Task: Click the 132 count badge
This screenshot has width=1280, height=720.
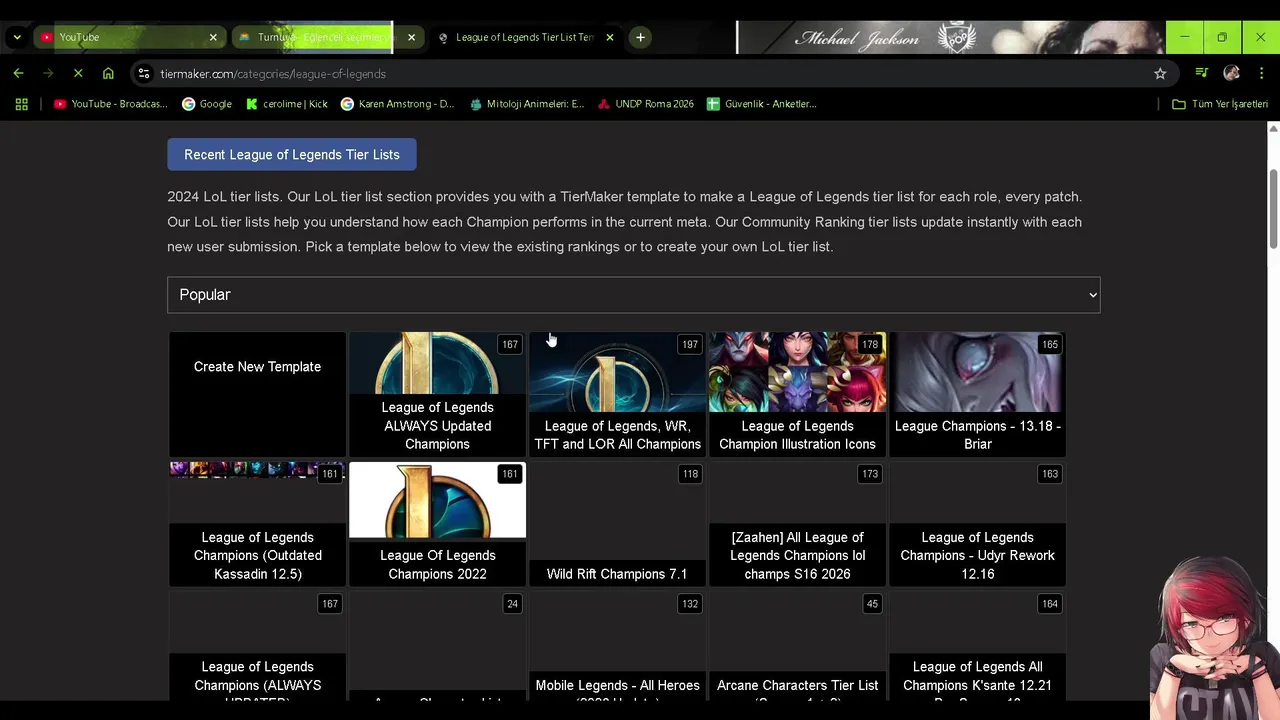Action: (689, 604)
